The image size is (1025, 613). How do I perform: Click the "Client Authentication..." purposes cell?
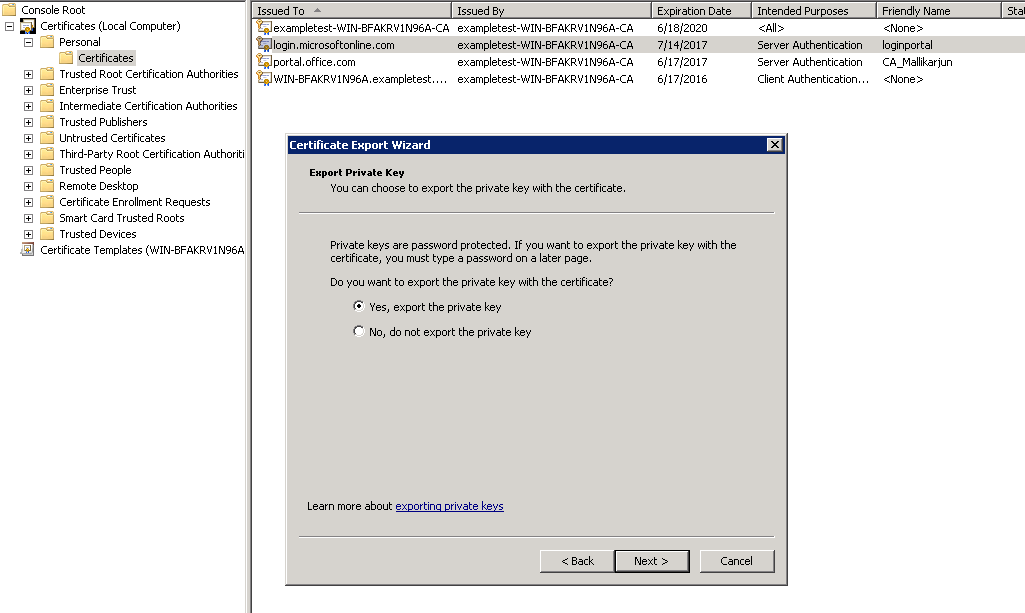coord(813,79)
